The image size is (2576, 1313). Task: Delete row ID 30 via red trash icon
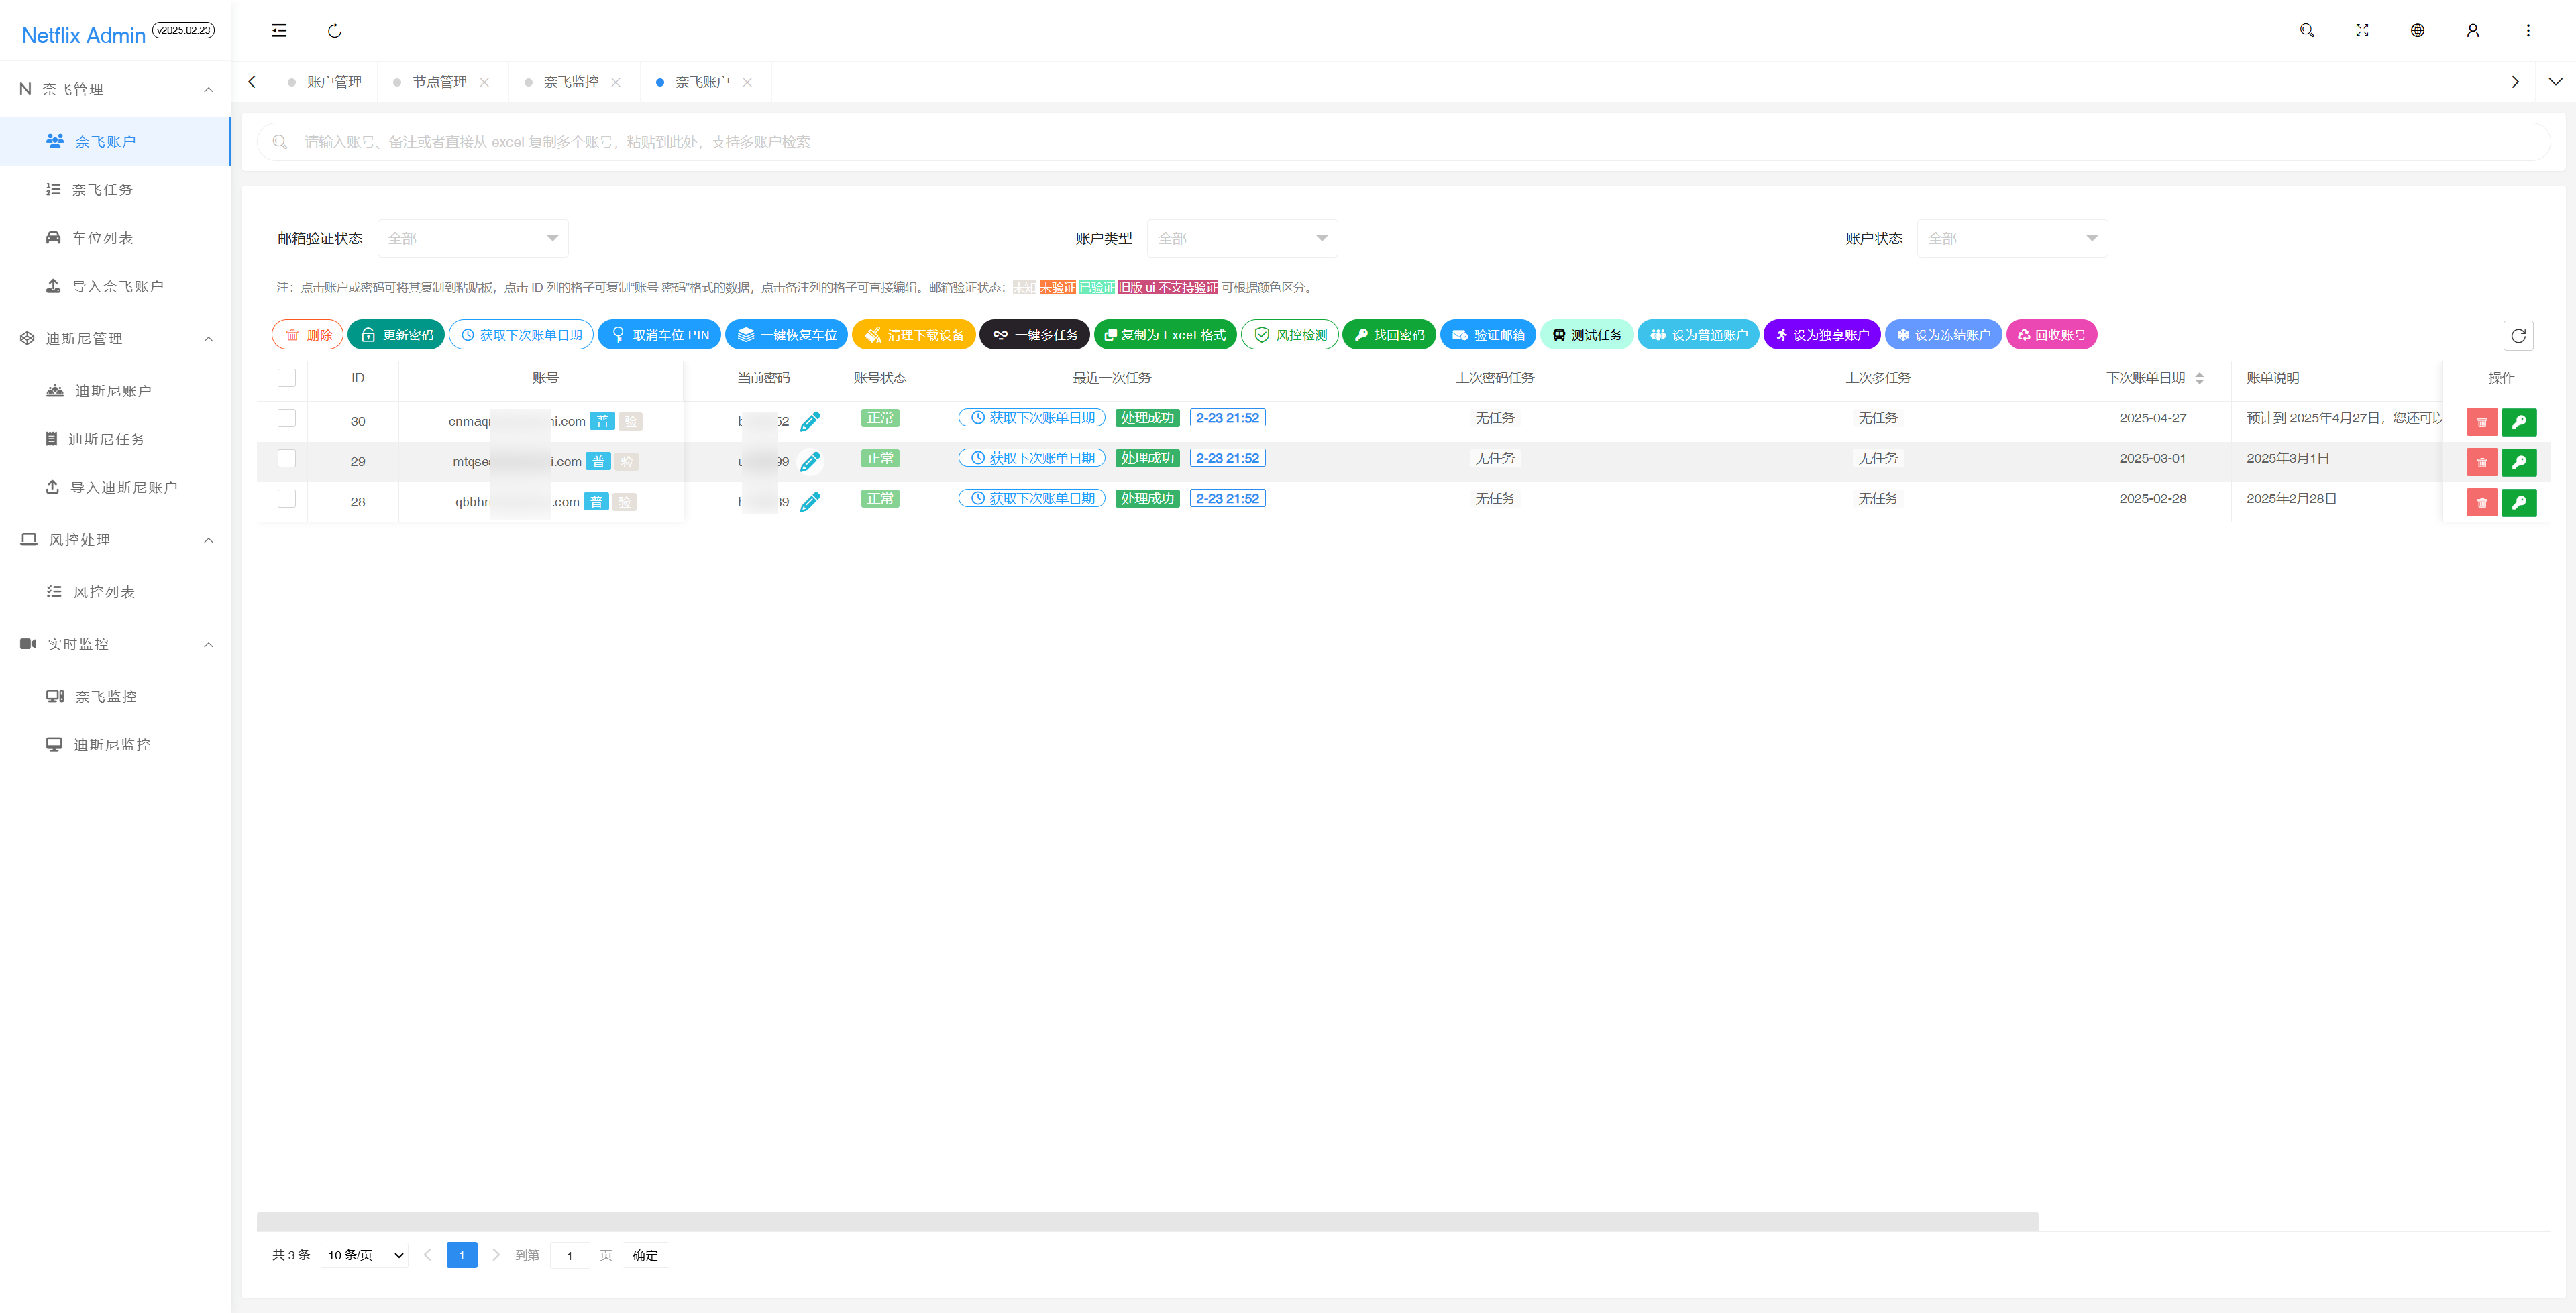(x=2482, y=422)
